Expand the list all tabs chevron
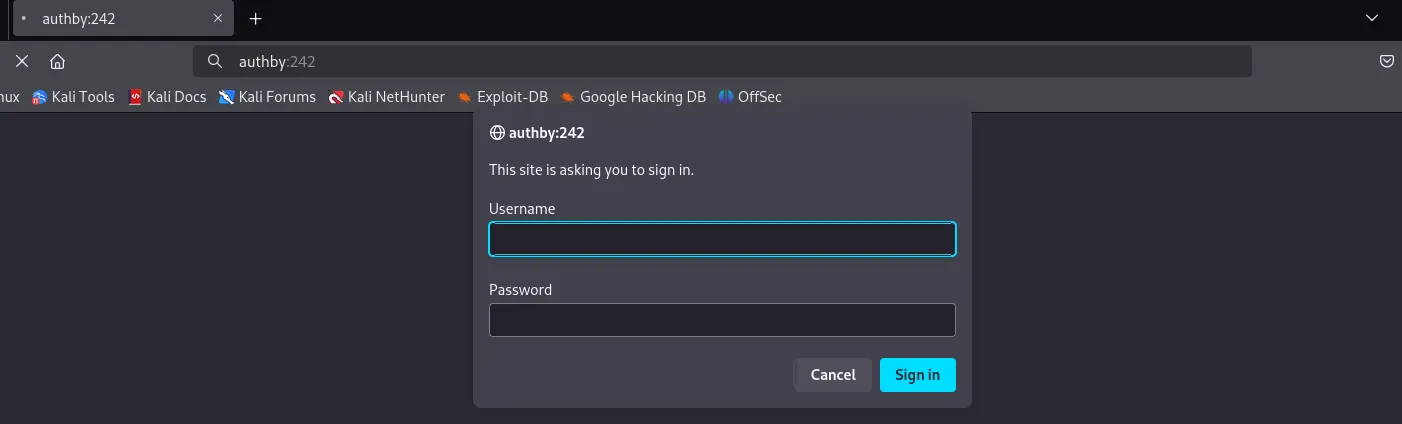This screenshot has width=1402, height=424. pos(1371,18)
